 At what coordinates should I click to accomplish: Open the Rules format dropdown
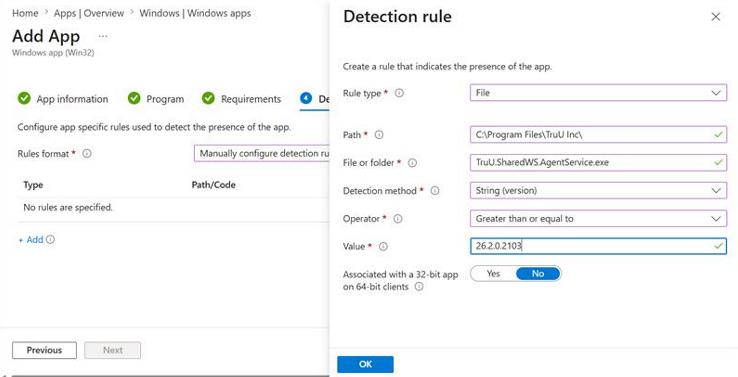[x=262, y=153]
